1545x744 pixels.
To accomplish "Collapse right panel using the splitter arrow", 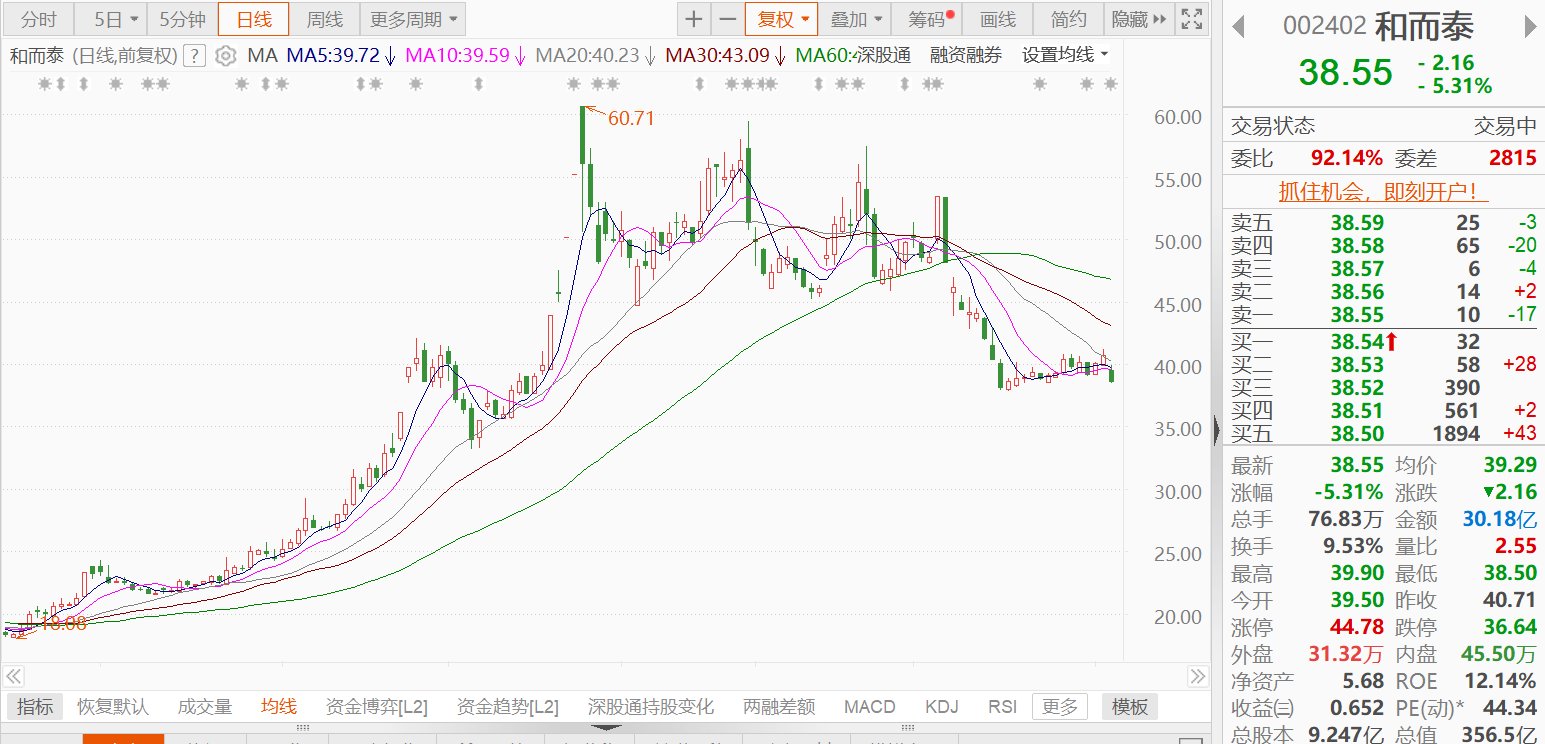I will click(x=1216, y=431).
